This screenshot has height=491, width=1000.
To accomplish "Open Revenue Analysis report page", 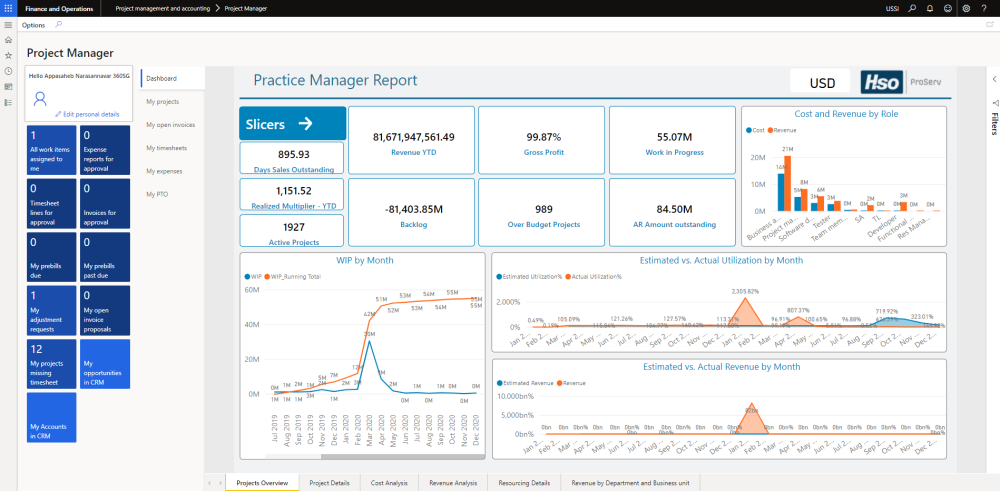I will (x=453, y=483).
